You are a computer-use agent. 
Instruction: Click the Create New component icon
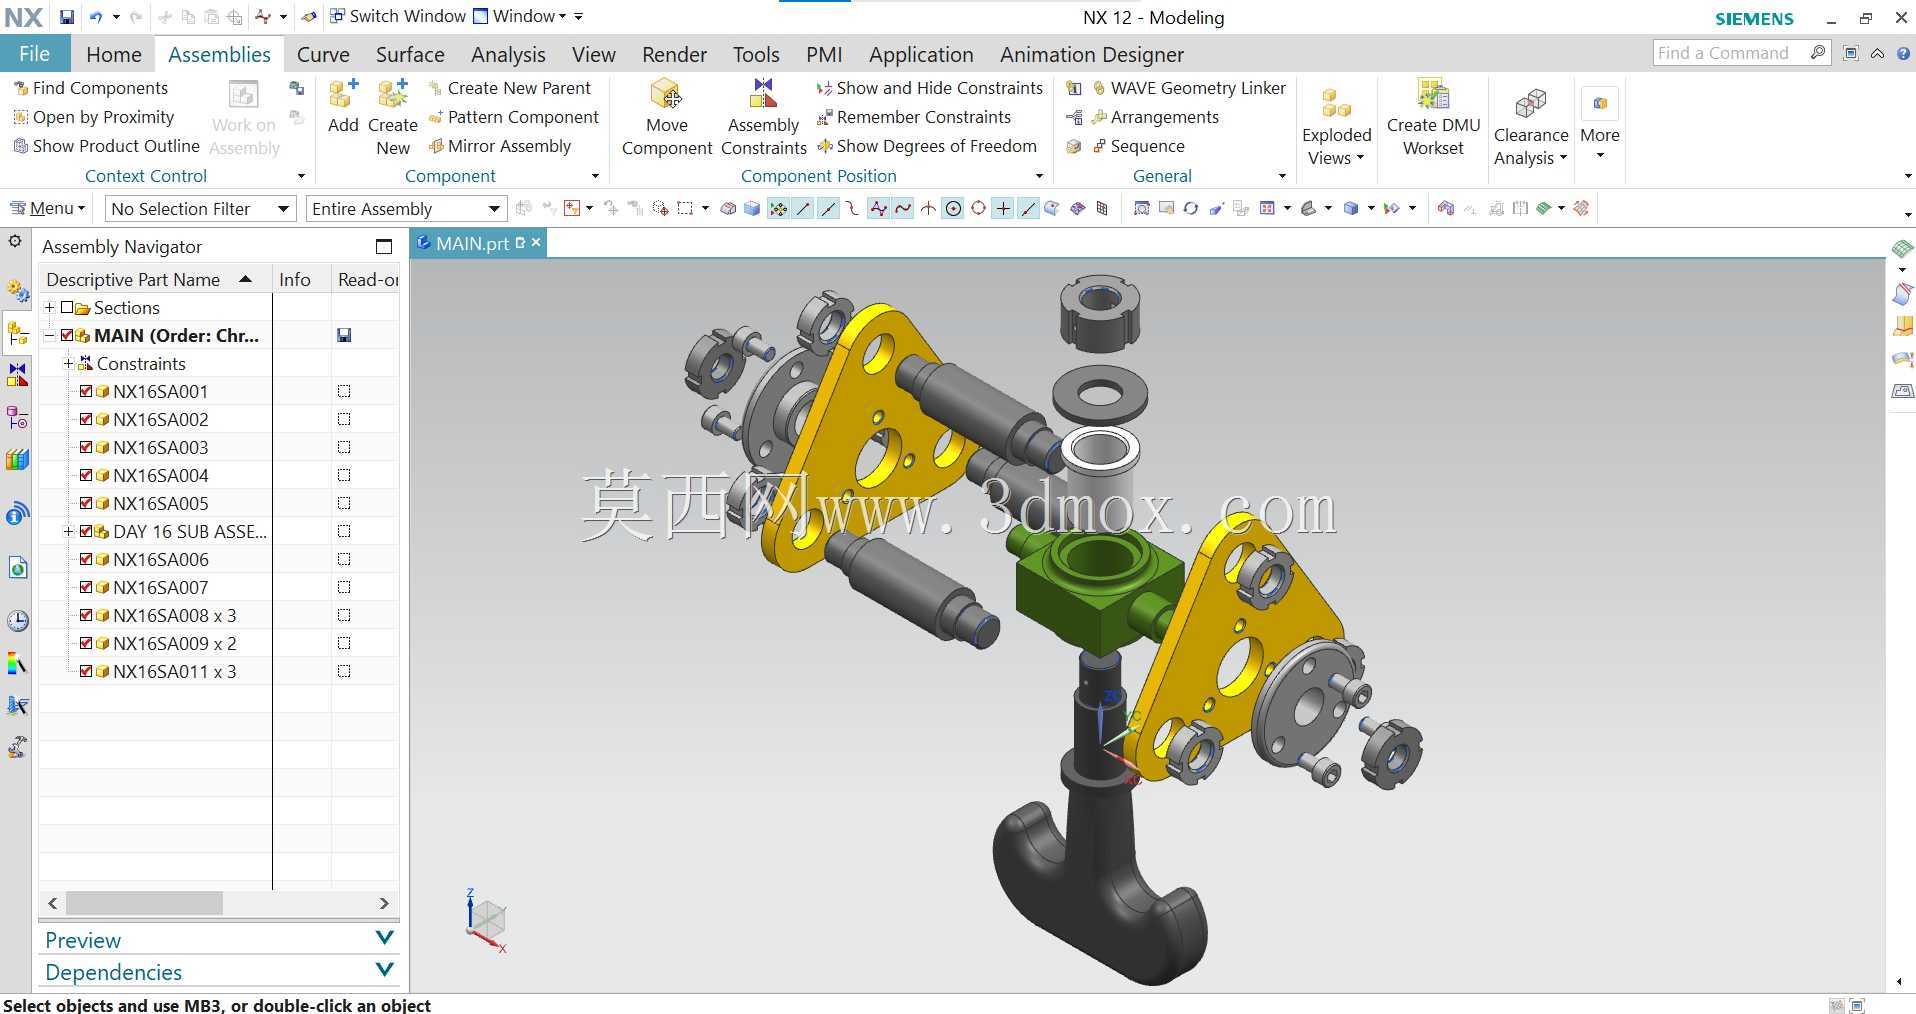[392, 95]
